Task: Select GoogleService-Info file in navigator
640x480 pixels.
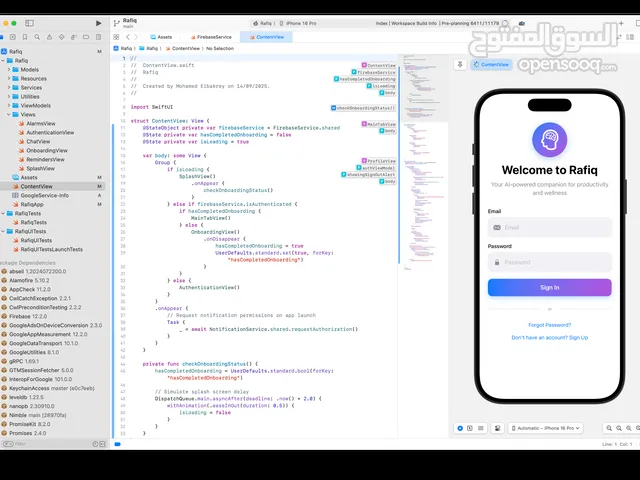Action: point(44,195)
